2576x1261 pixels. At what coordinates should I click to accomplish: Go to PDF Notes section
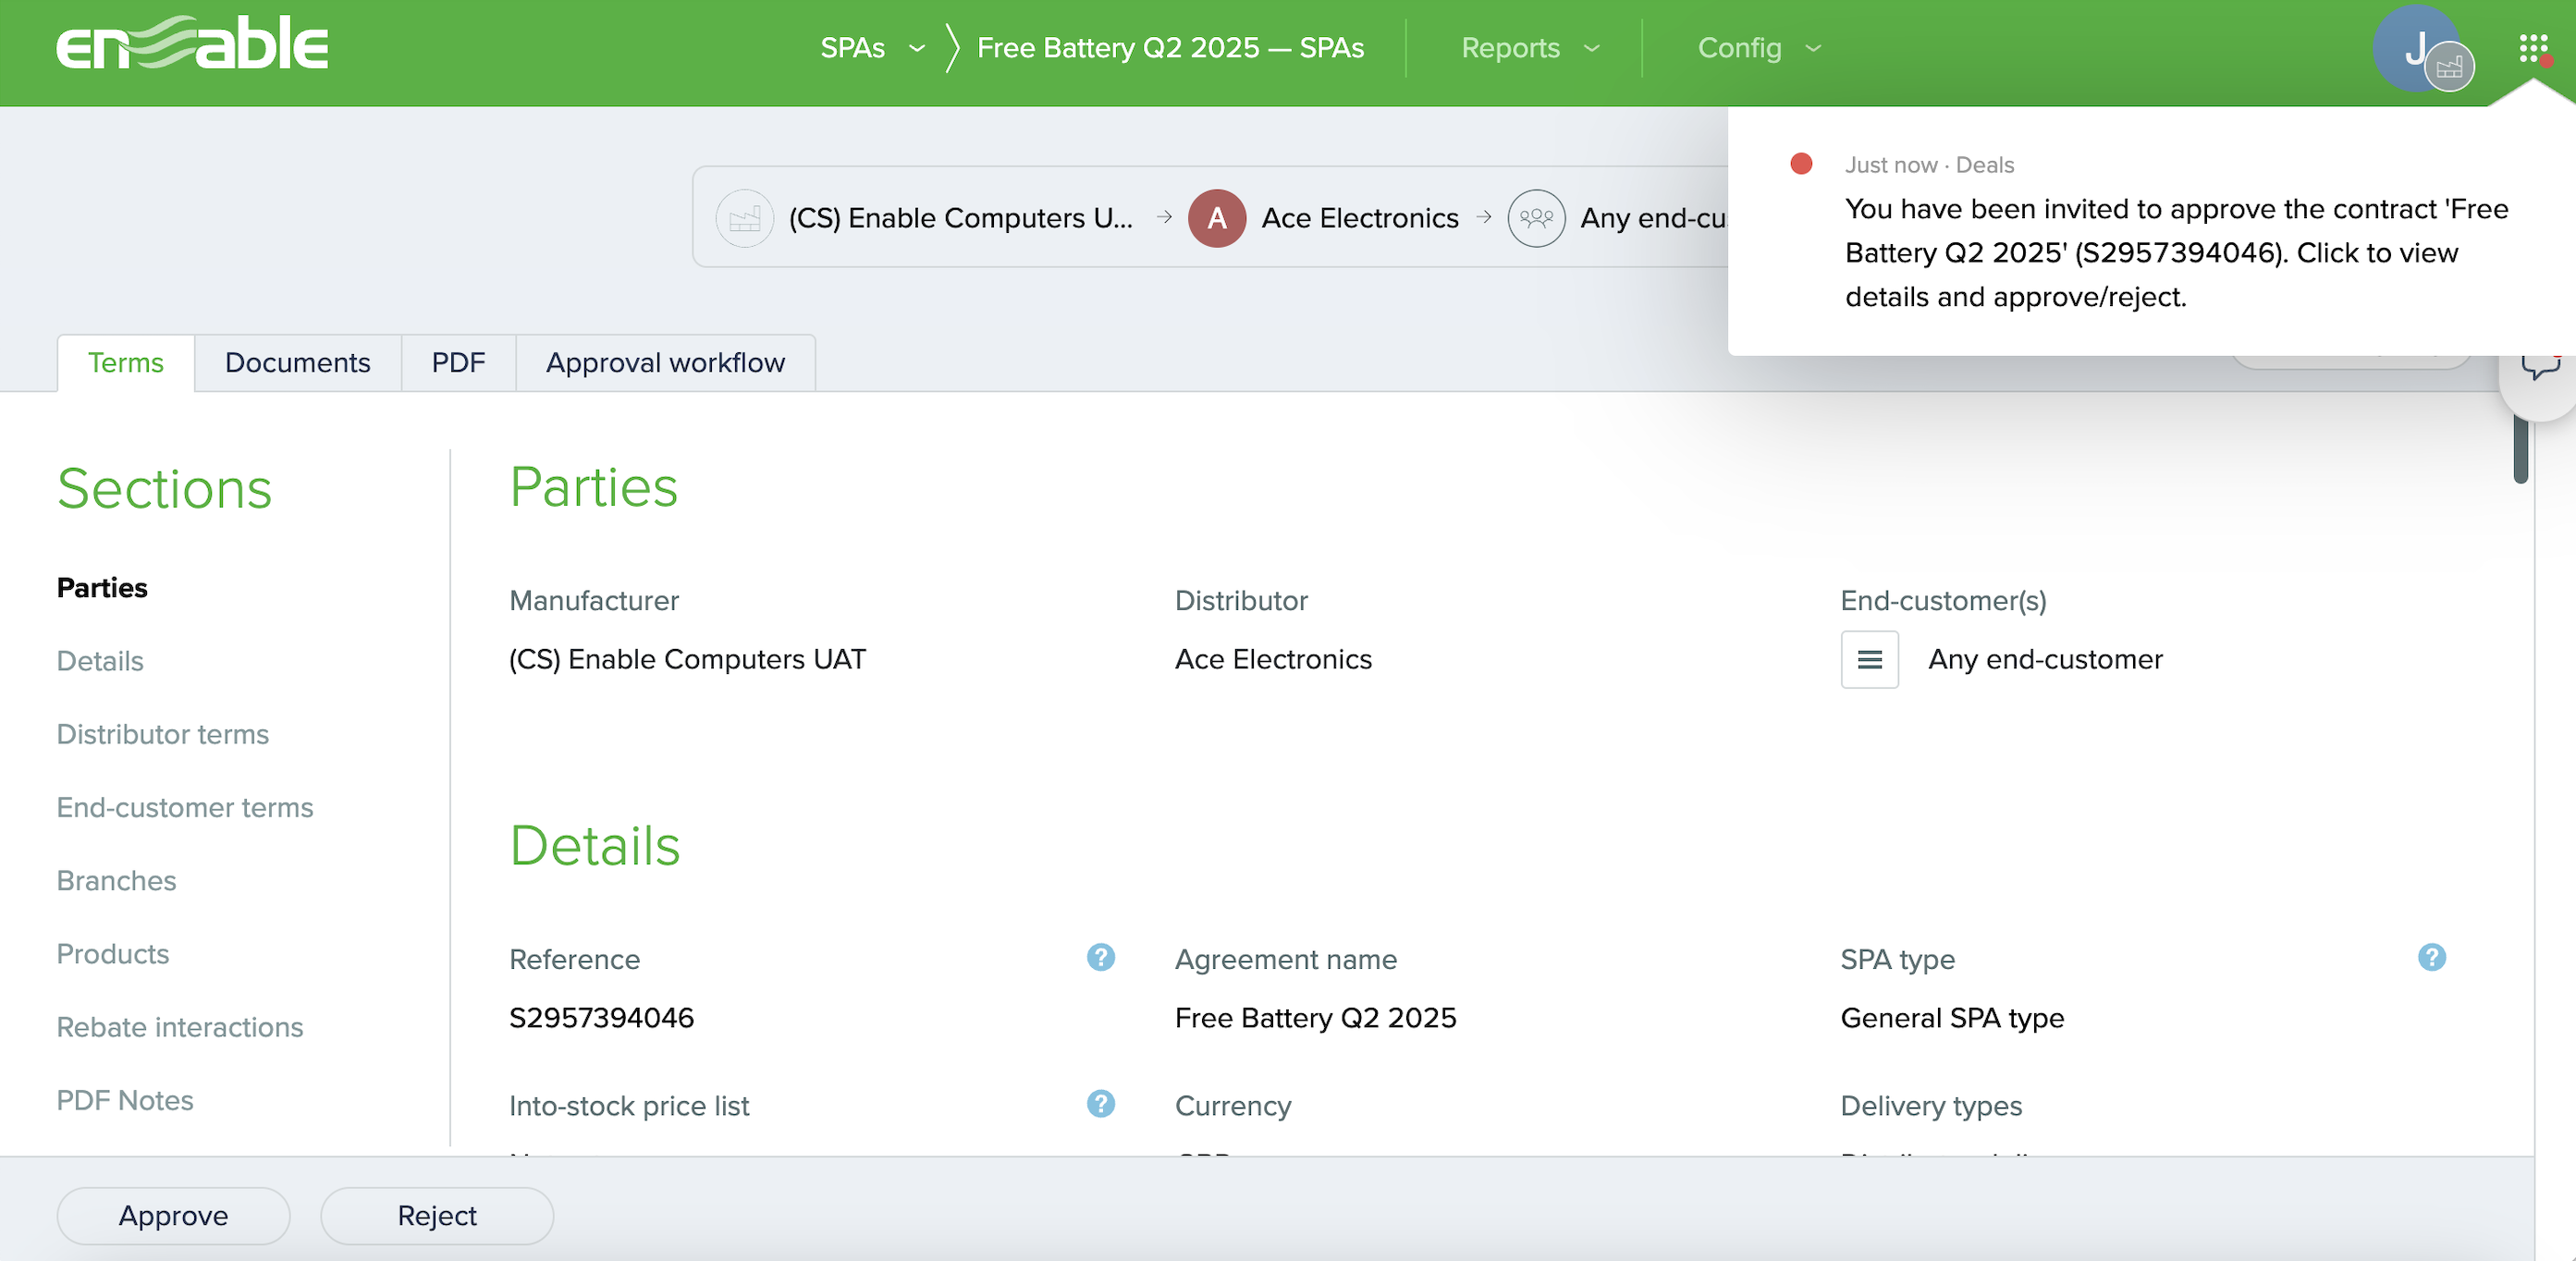(x=125, y=1100)
